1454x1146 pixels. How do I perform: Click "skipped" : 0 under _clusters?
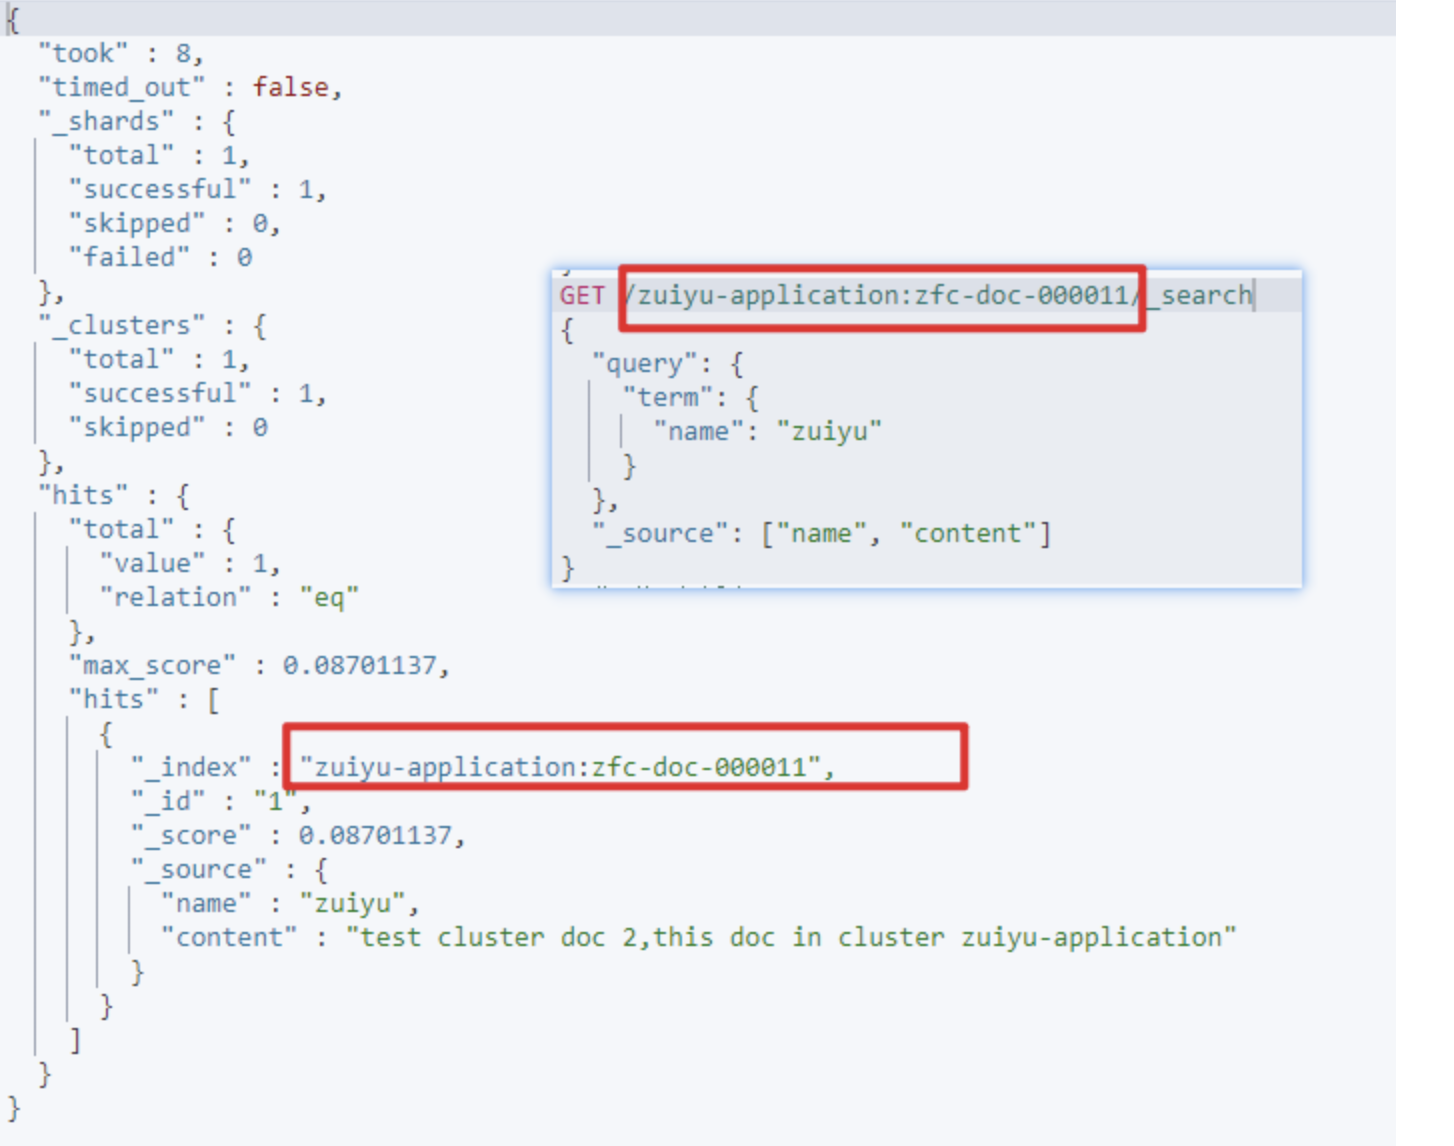[x=168, y=427]
